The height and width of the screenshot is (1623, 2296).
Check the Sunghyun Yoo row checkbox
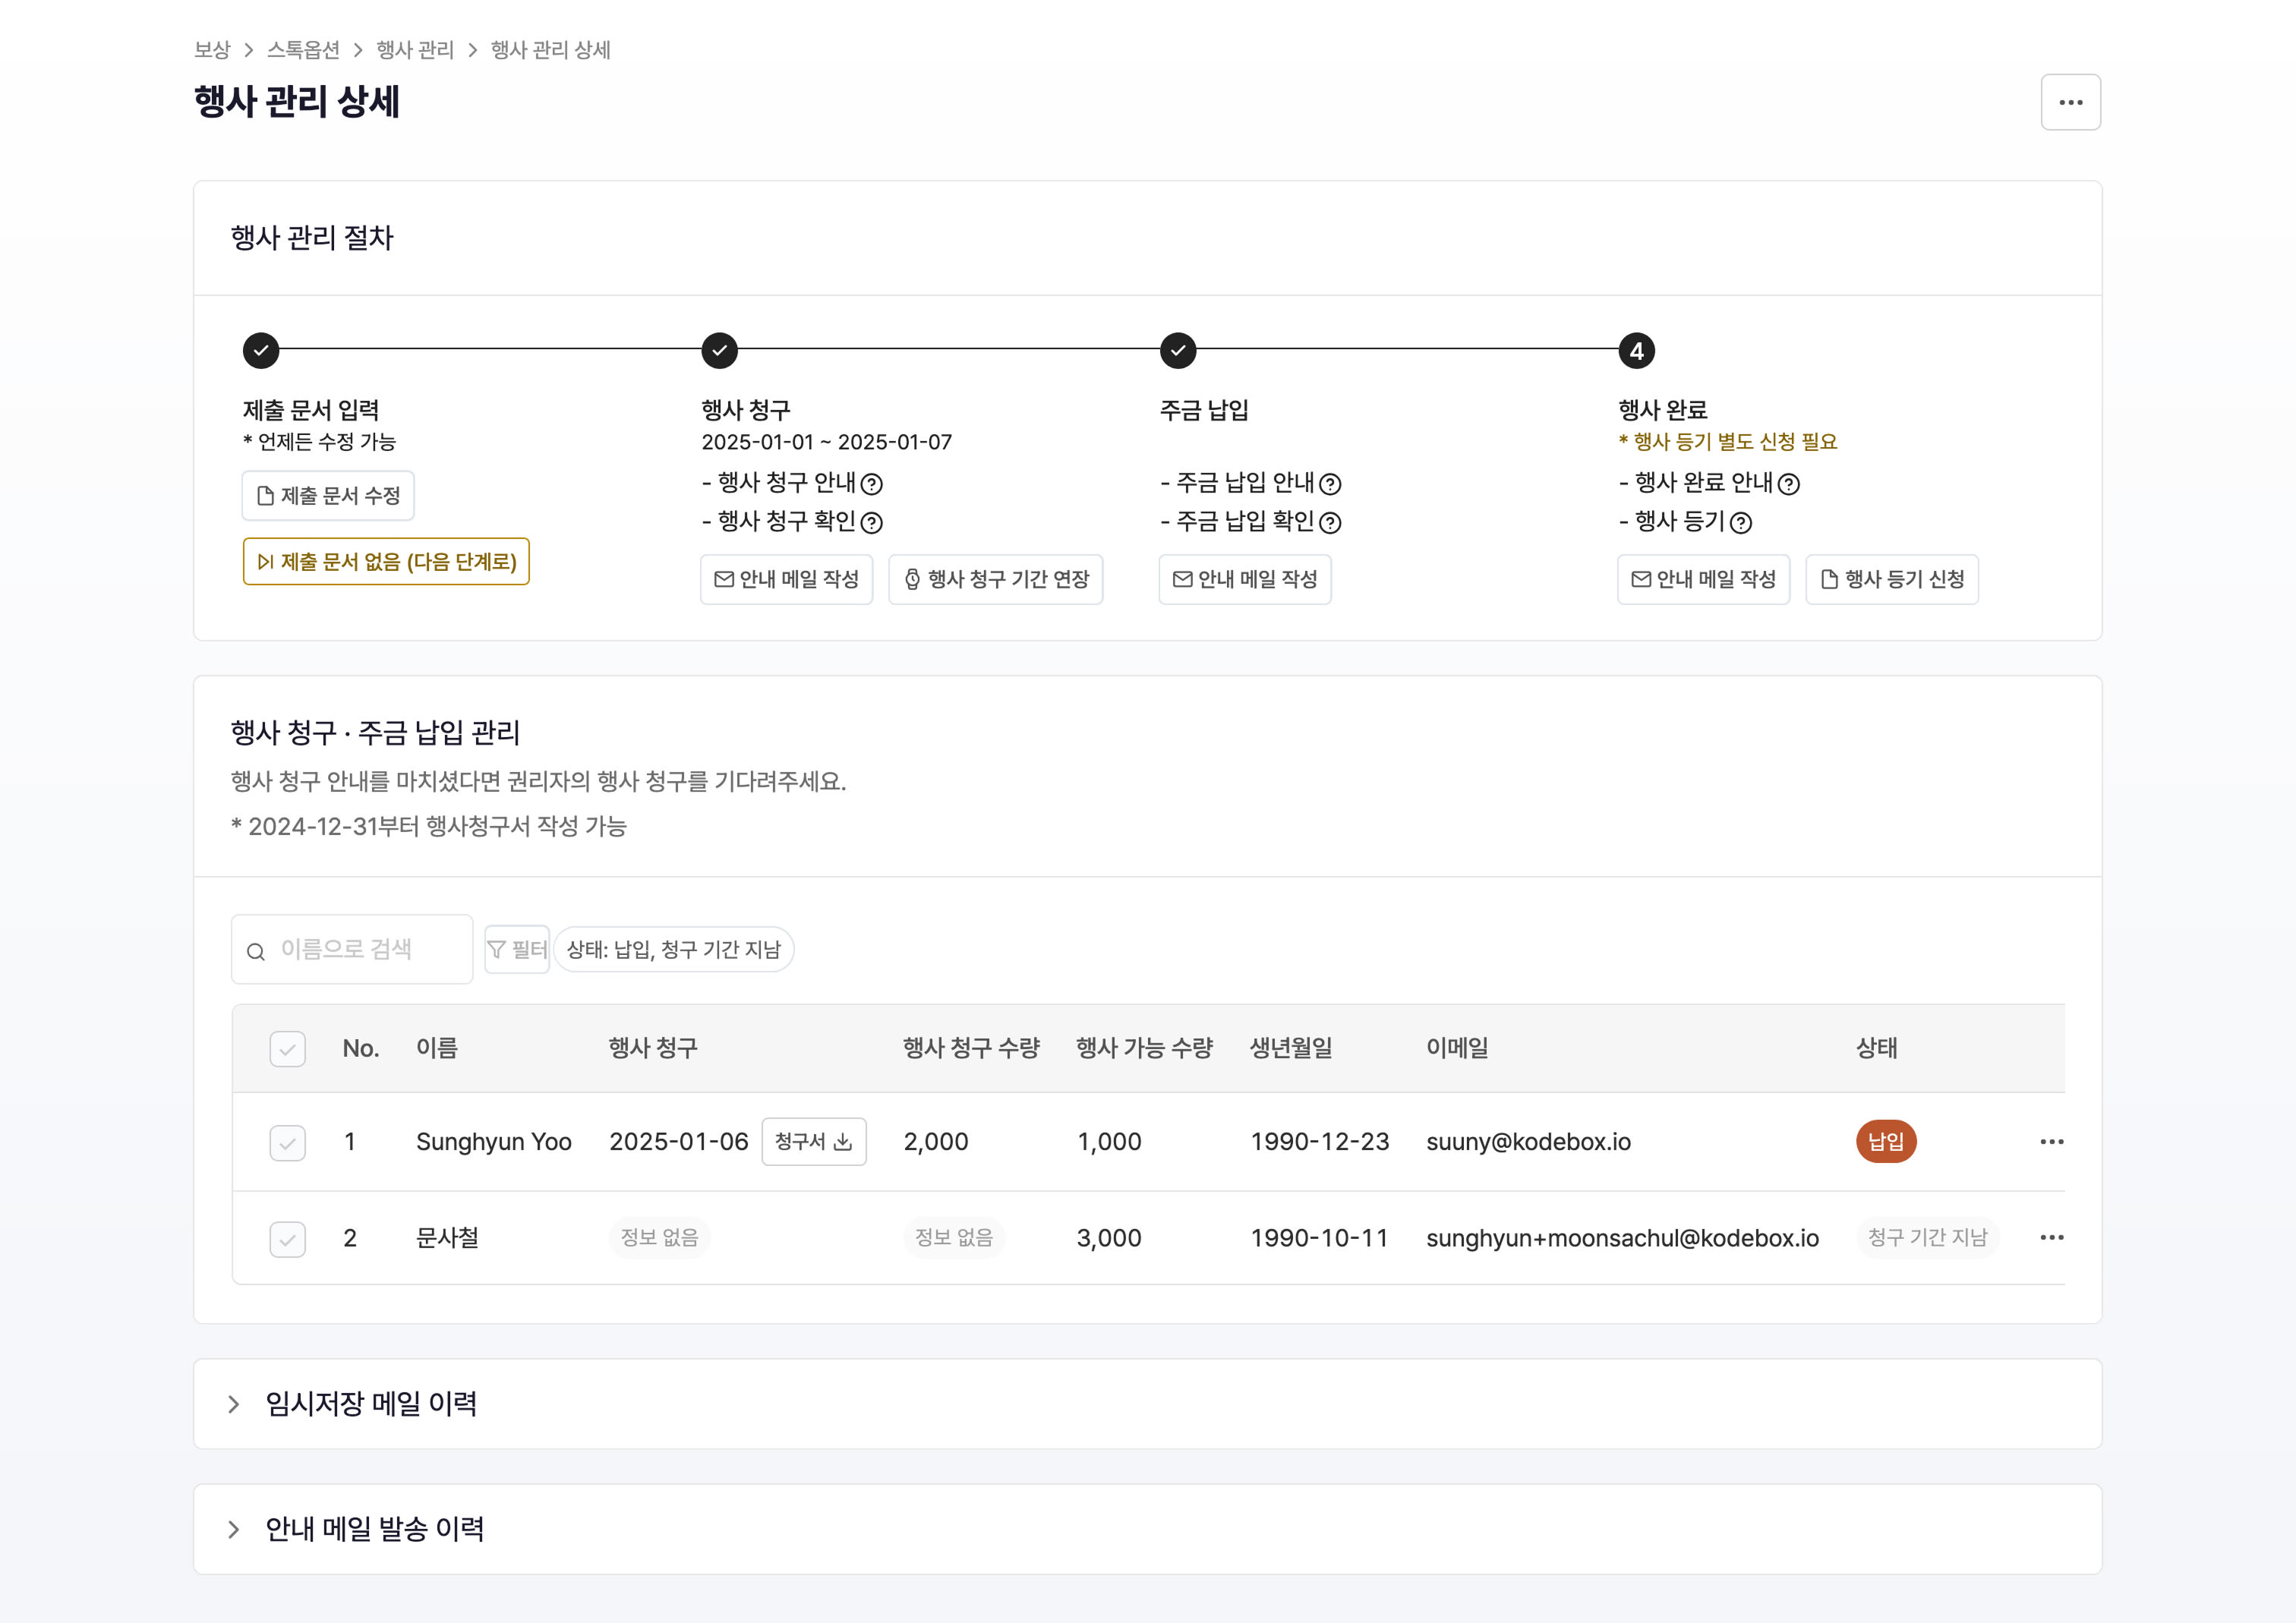287,1143
